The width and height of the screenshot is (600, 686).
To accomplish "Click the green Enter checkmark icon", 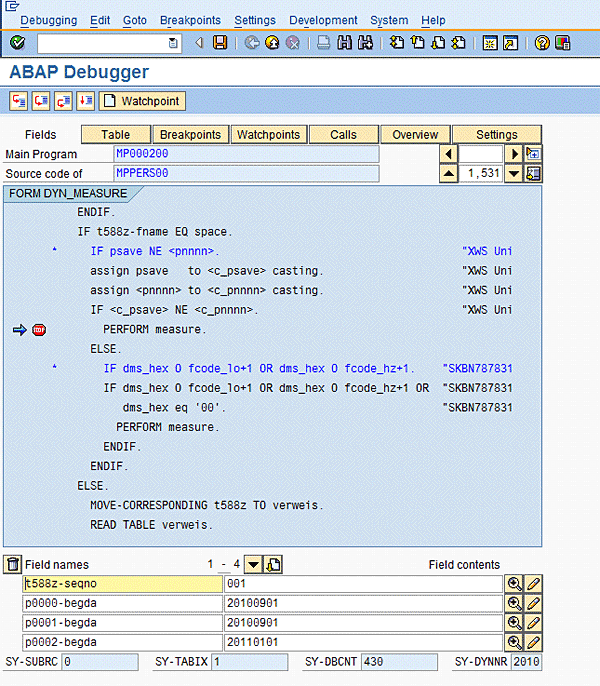I will point(17,43).
